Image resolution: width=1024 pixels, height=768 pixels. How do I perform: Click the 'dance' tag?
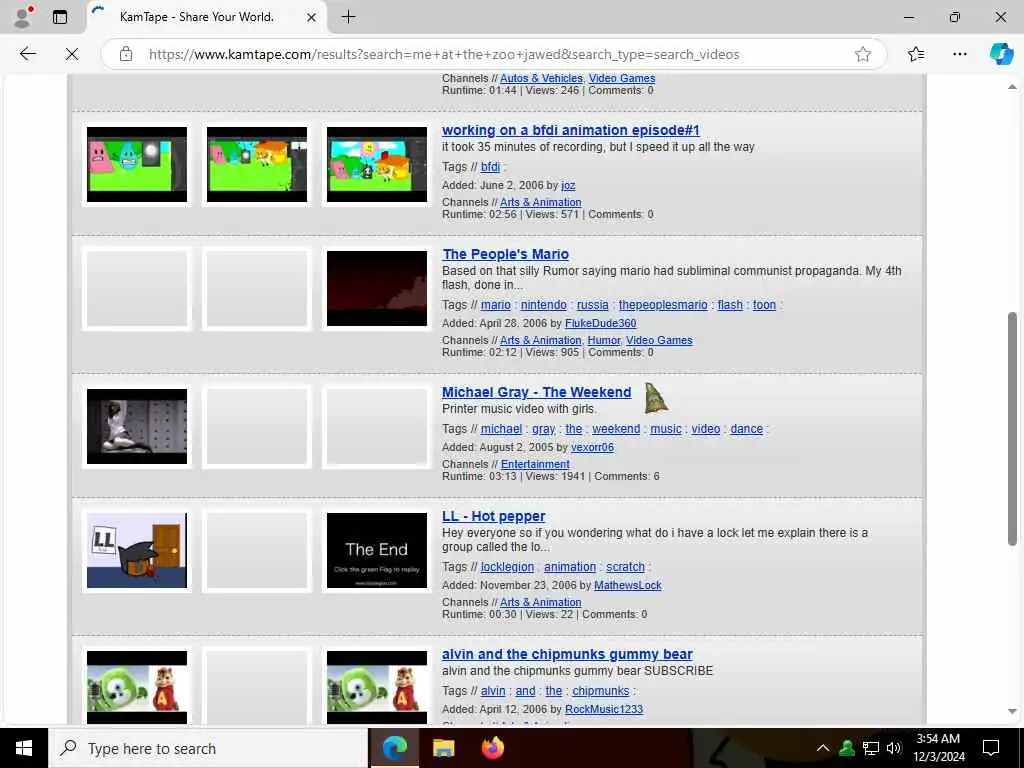click(746, 429)
